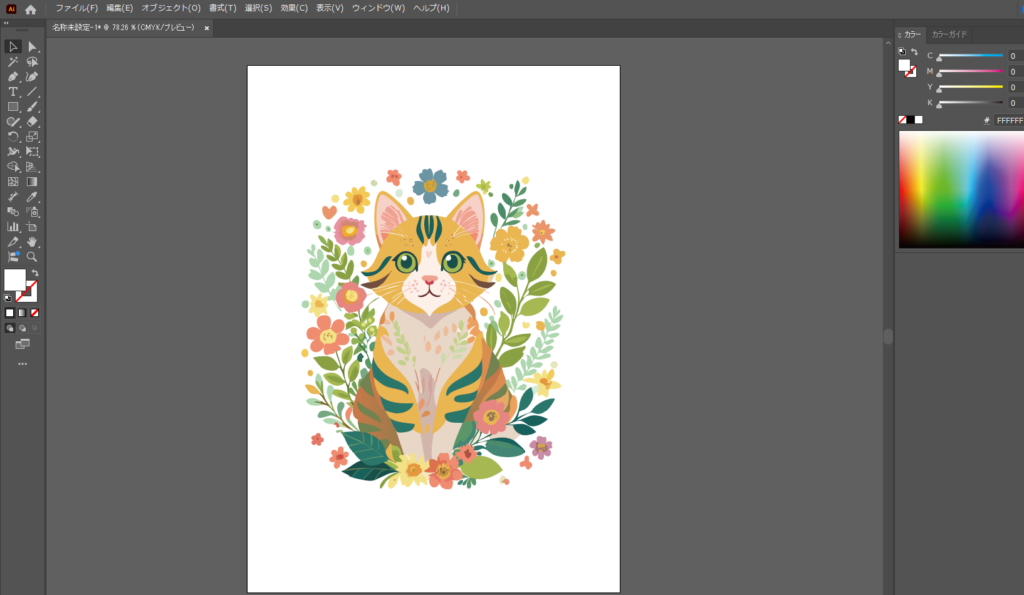The width and height of the screenshot is (1024, 595).
Task: Reset to default fill and stroke in toolbar
Action: point(9,297)
